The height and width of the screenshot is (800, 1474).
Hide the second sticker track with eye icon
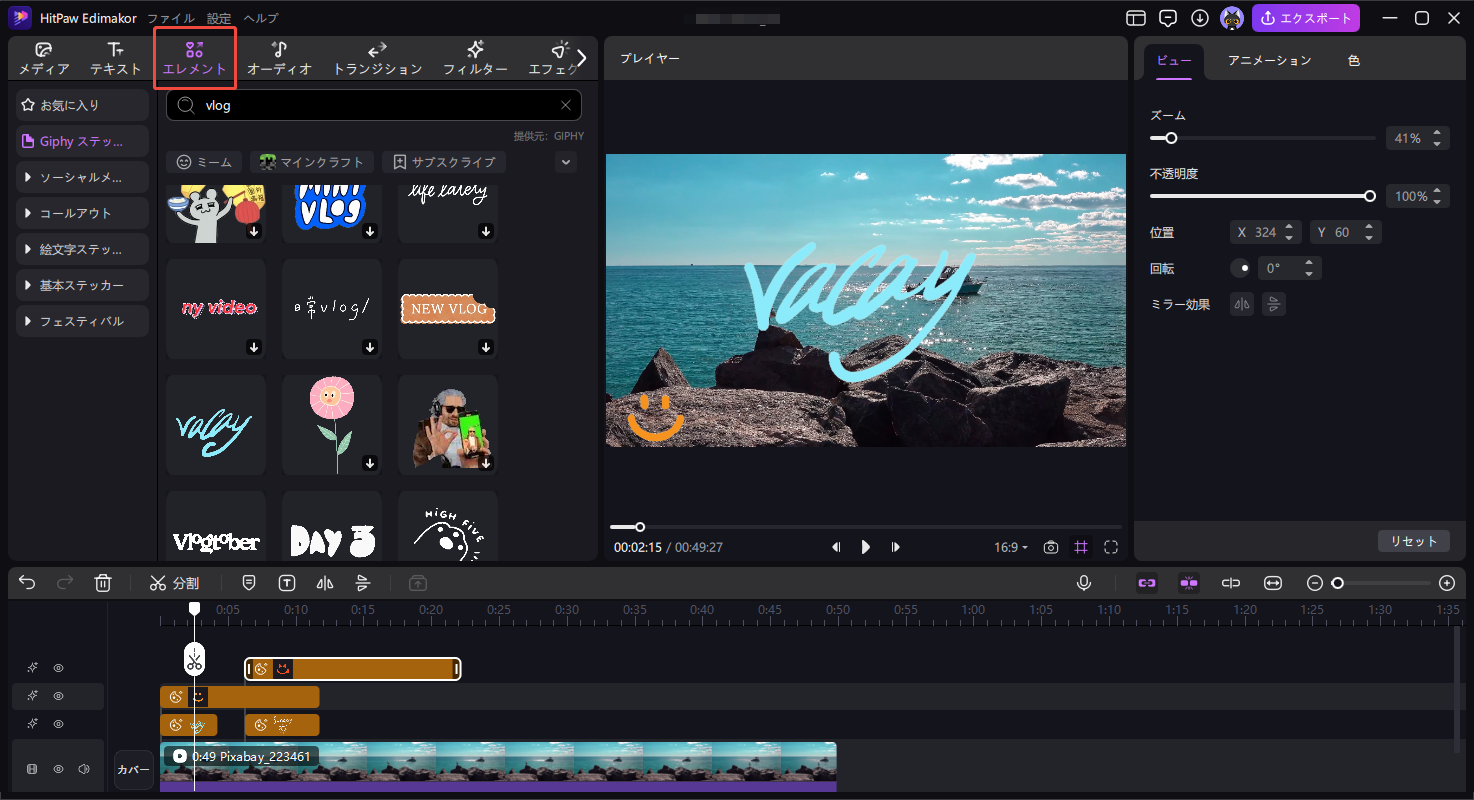click(x=58, y=696)
